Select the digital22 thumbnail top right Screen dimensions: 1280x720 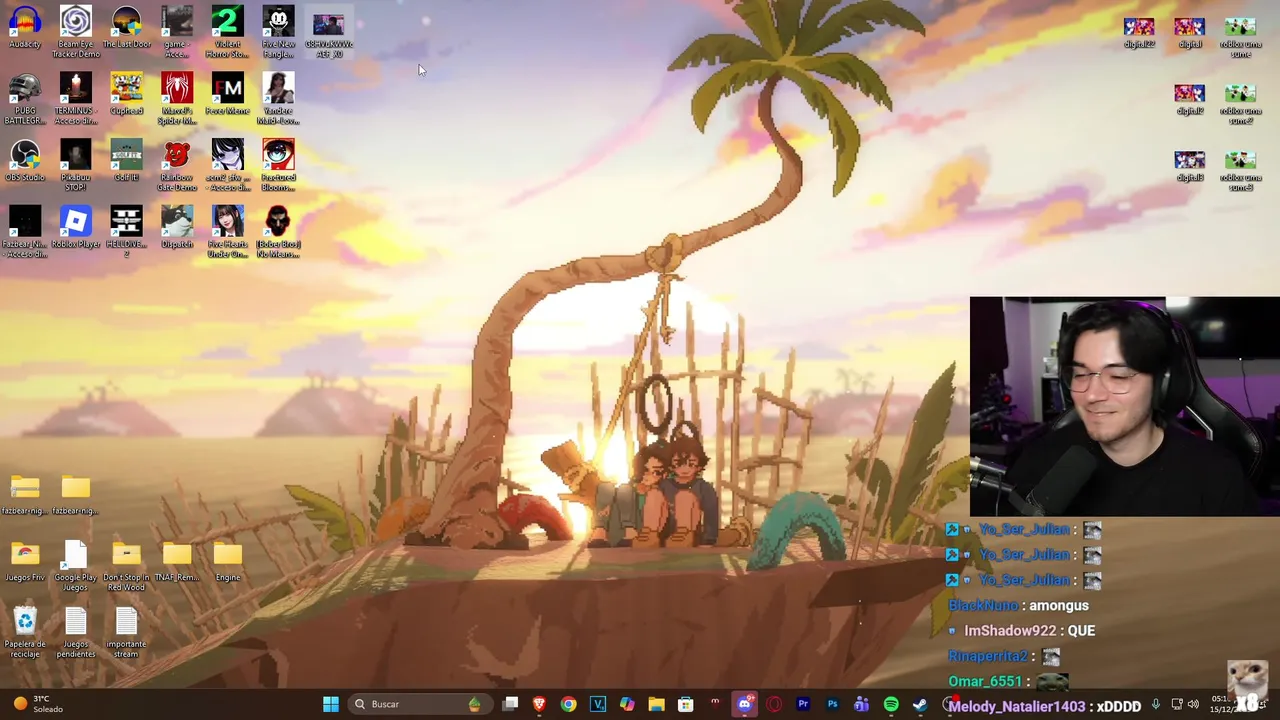(x=1138, y=32)
